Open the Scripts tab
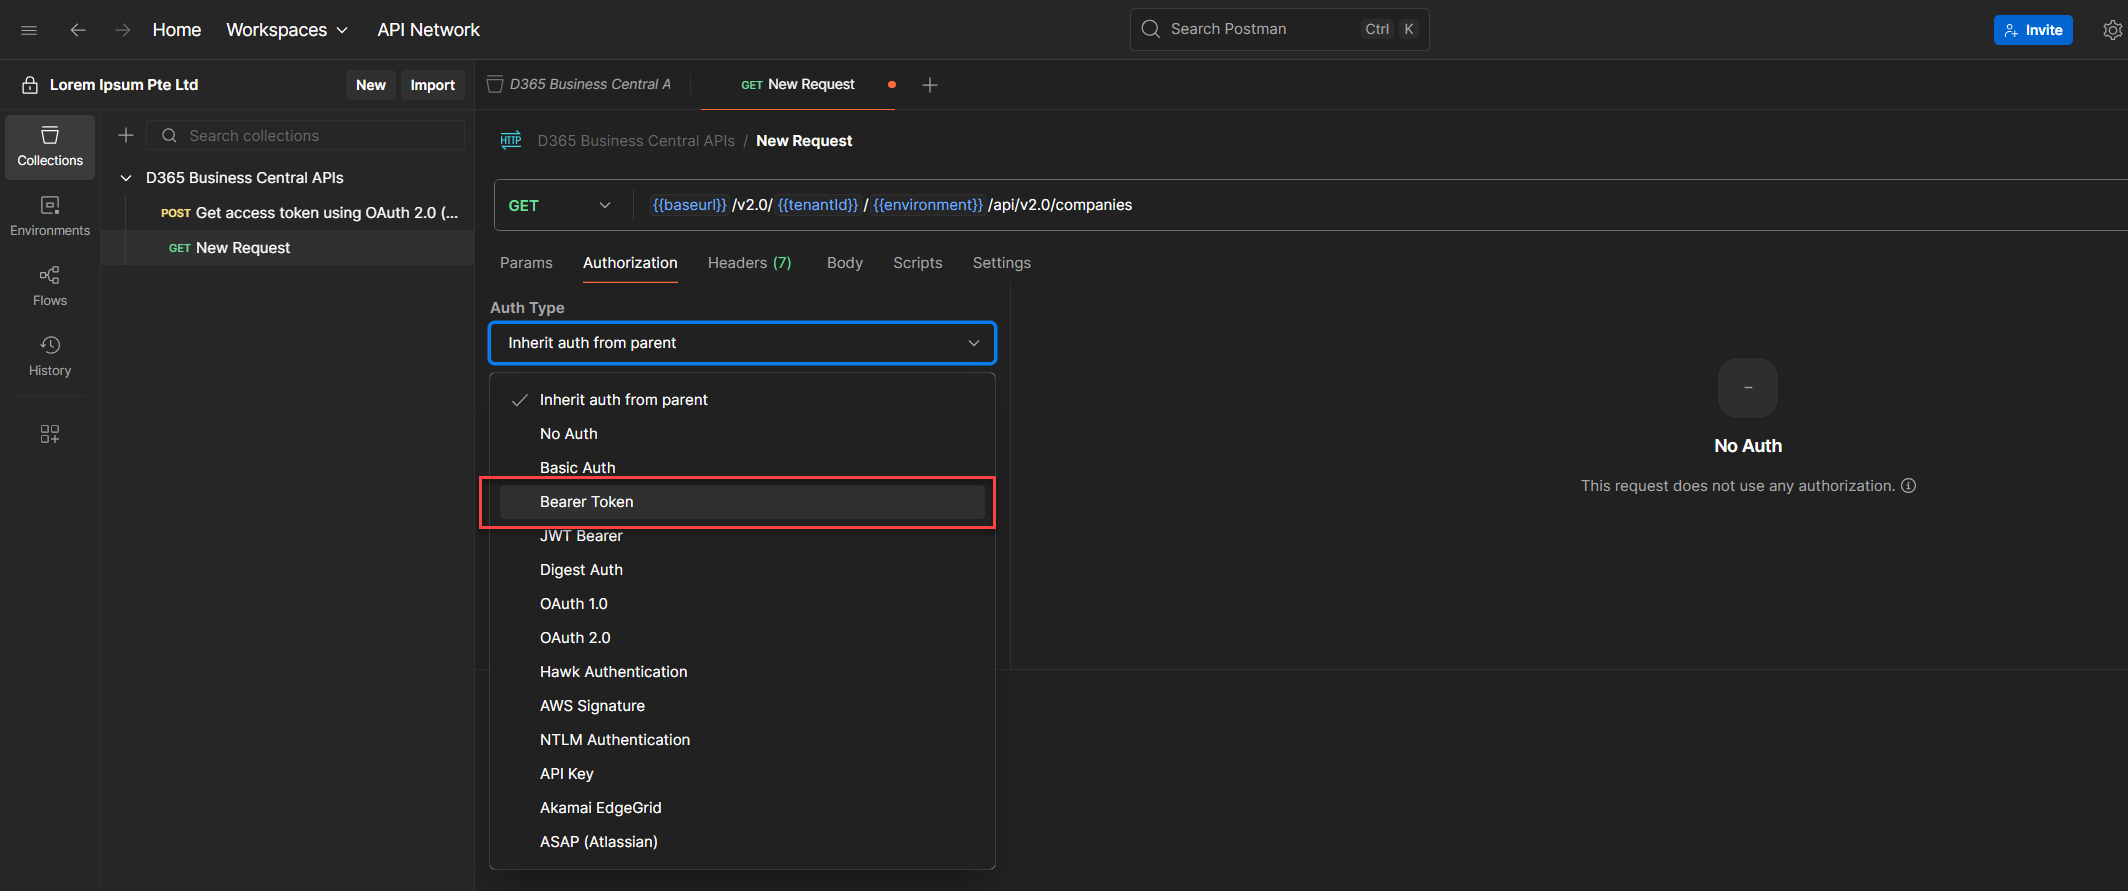This screenshot has width=2128, height=891. pos(918,263)
